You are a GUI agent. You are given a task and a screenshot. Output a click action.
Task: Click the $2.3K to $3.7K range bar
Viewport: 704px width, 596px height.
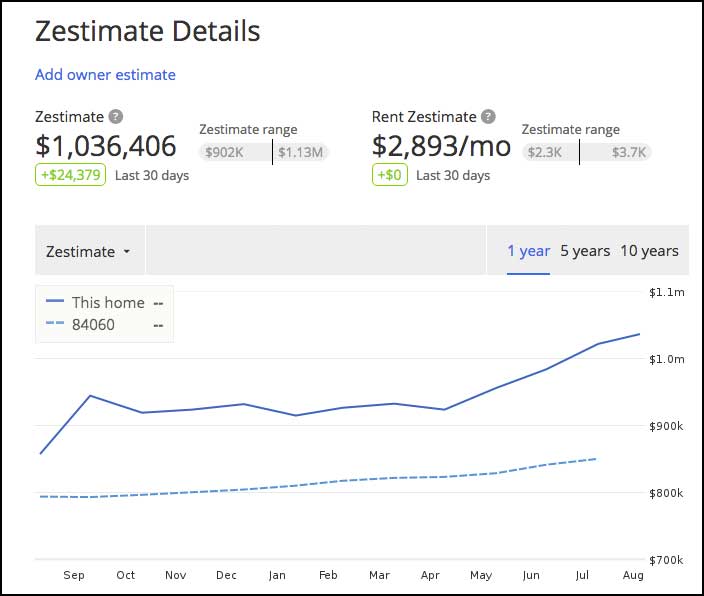[587, 152]
